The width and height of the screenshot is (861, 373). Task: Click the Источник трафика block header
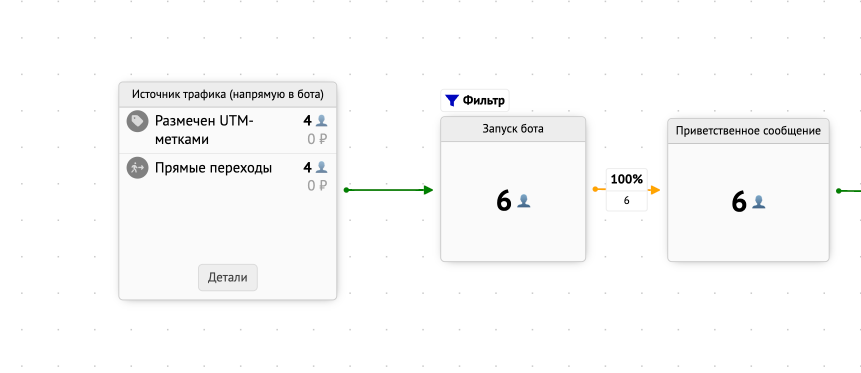[228, 94]
